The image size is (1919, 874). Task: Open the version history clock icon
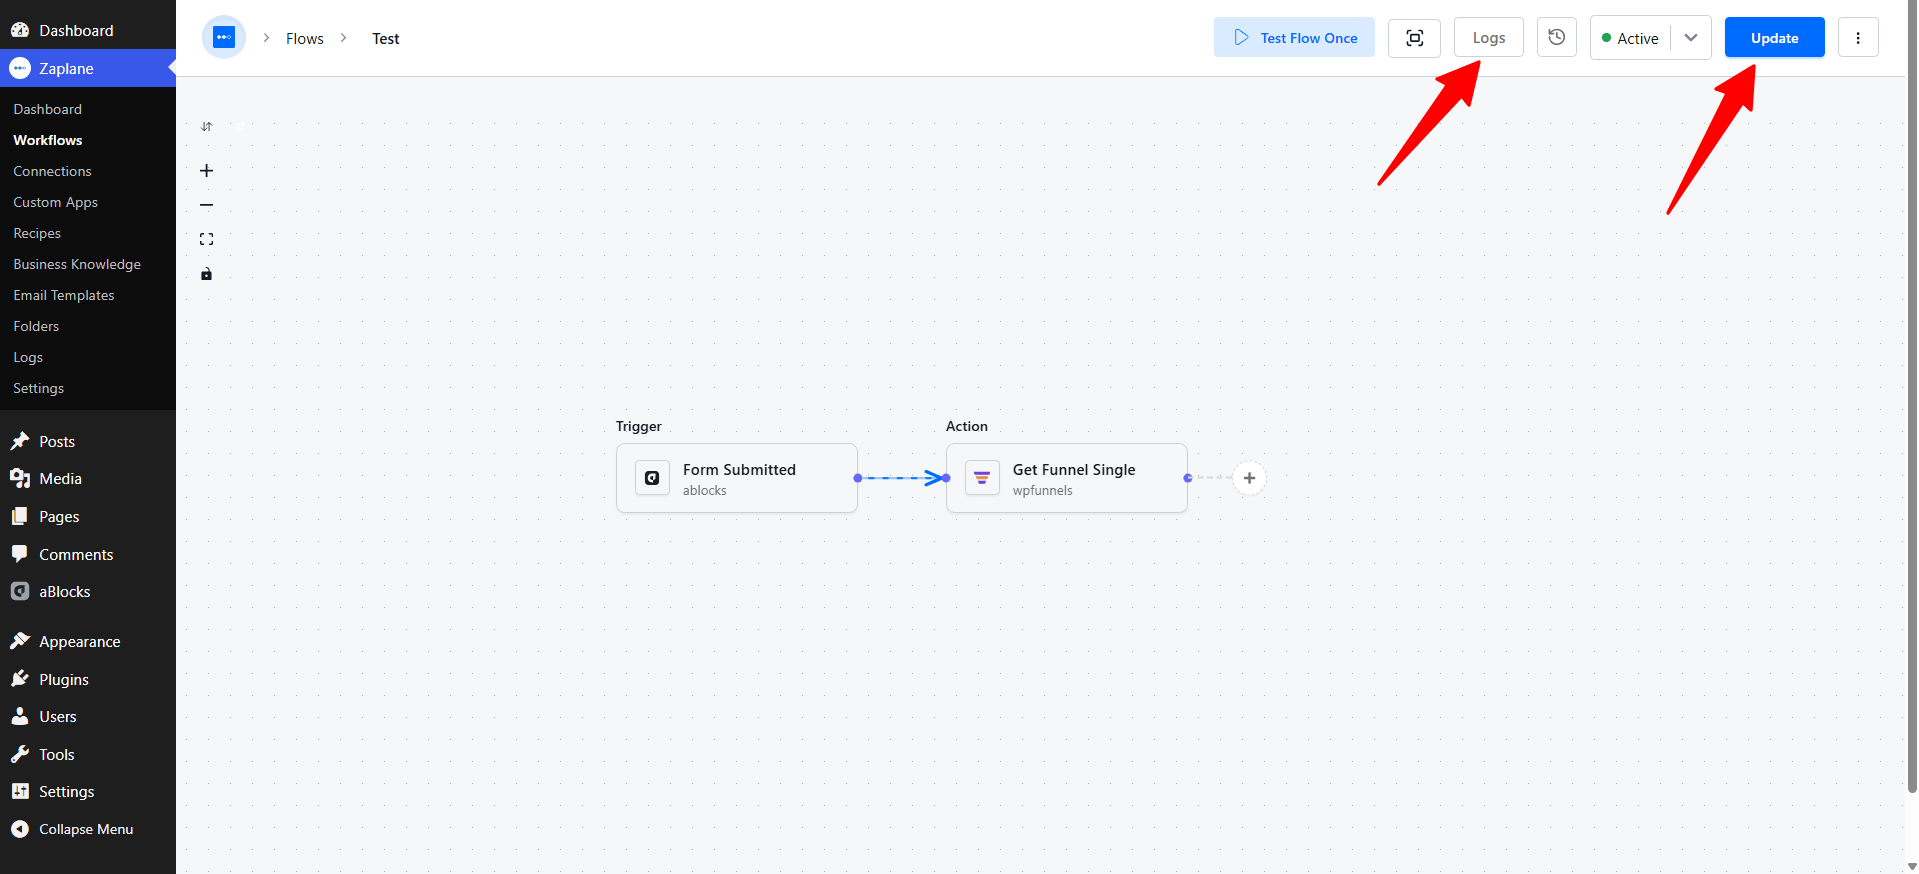(1556, 37)
